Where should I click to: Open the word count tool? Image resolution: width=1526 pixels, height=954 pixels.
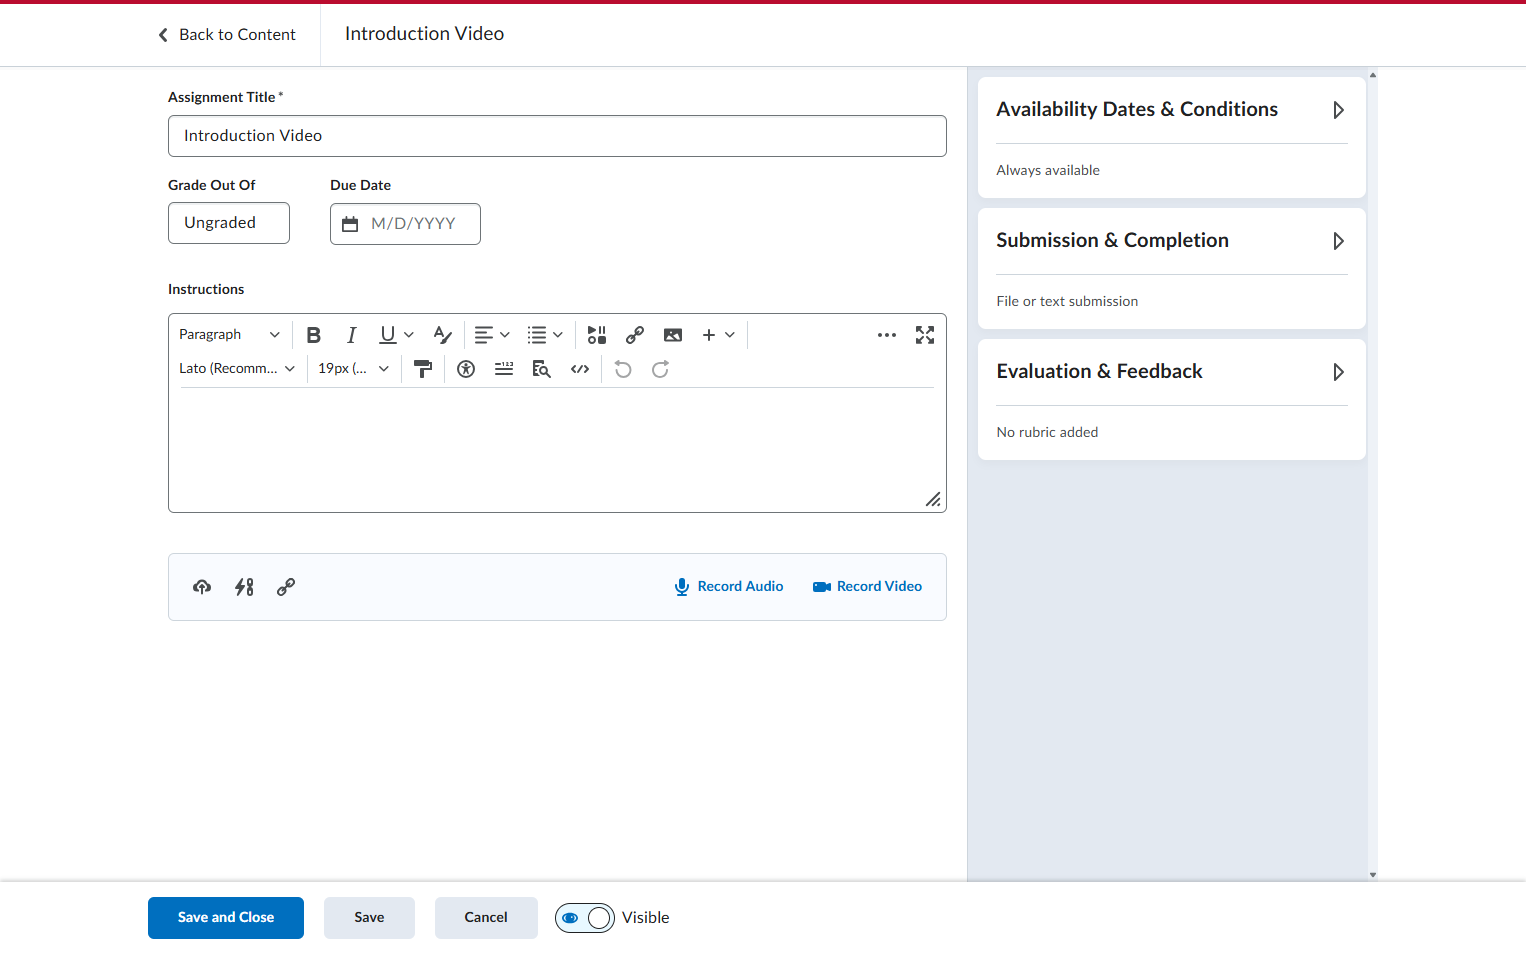504,369
